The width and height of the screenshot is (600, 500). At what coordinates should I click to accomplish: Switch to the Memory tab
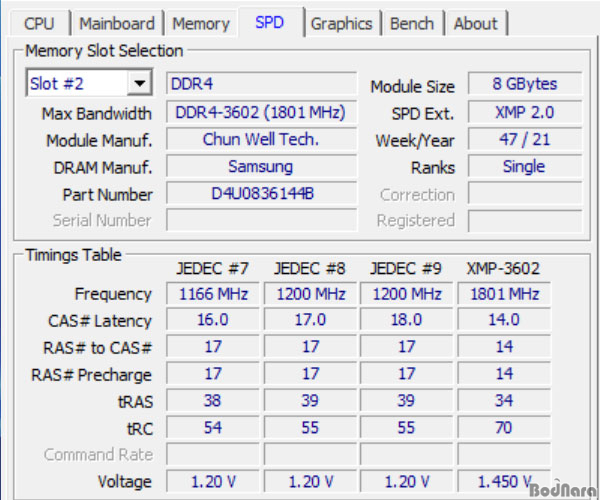201,24
